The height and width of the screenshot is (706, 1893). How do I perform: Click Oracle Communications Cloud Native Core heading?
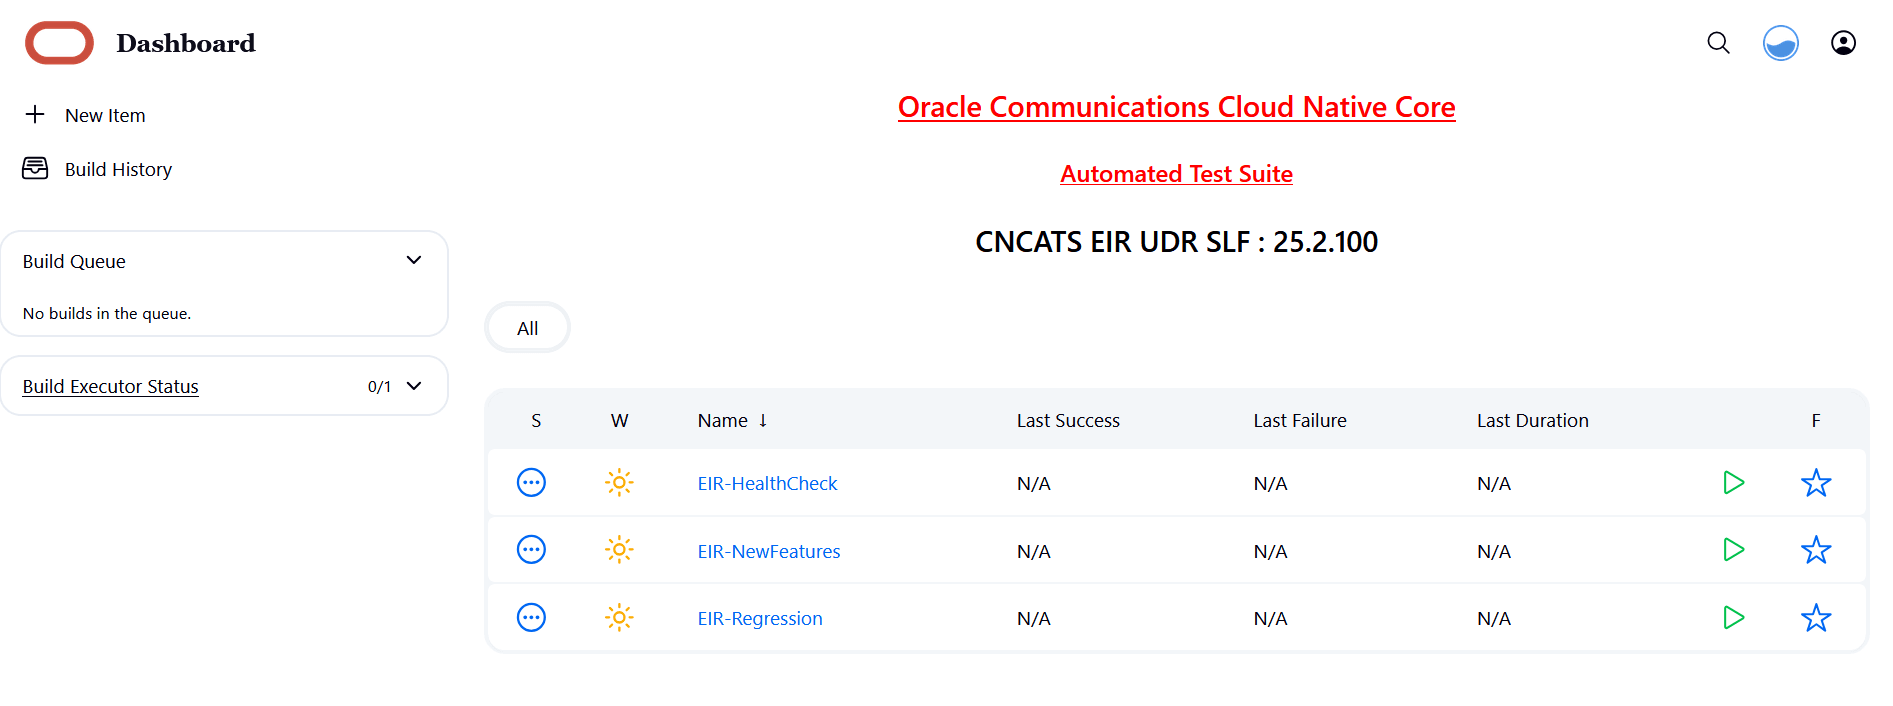(x=1176, y=107)
